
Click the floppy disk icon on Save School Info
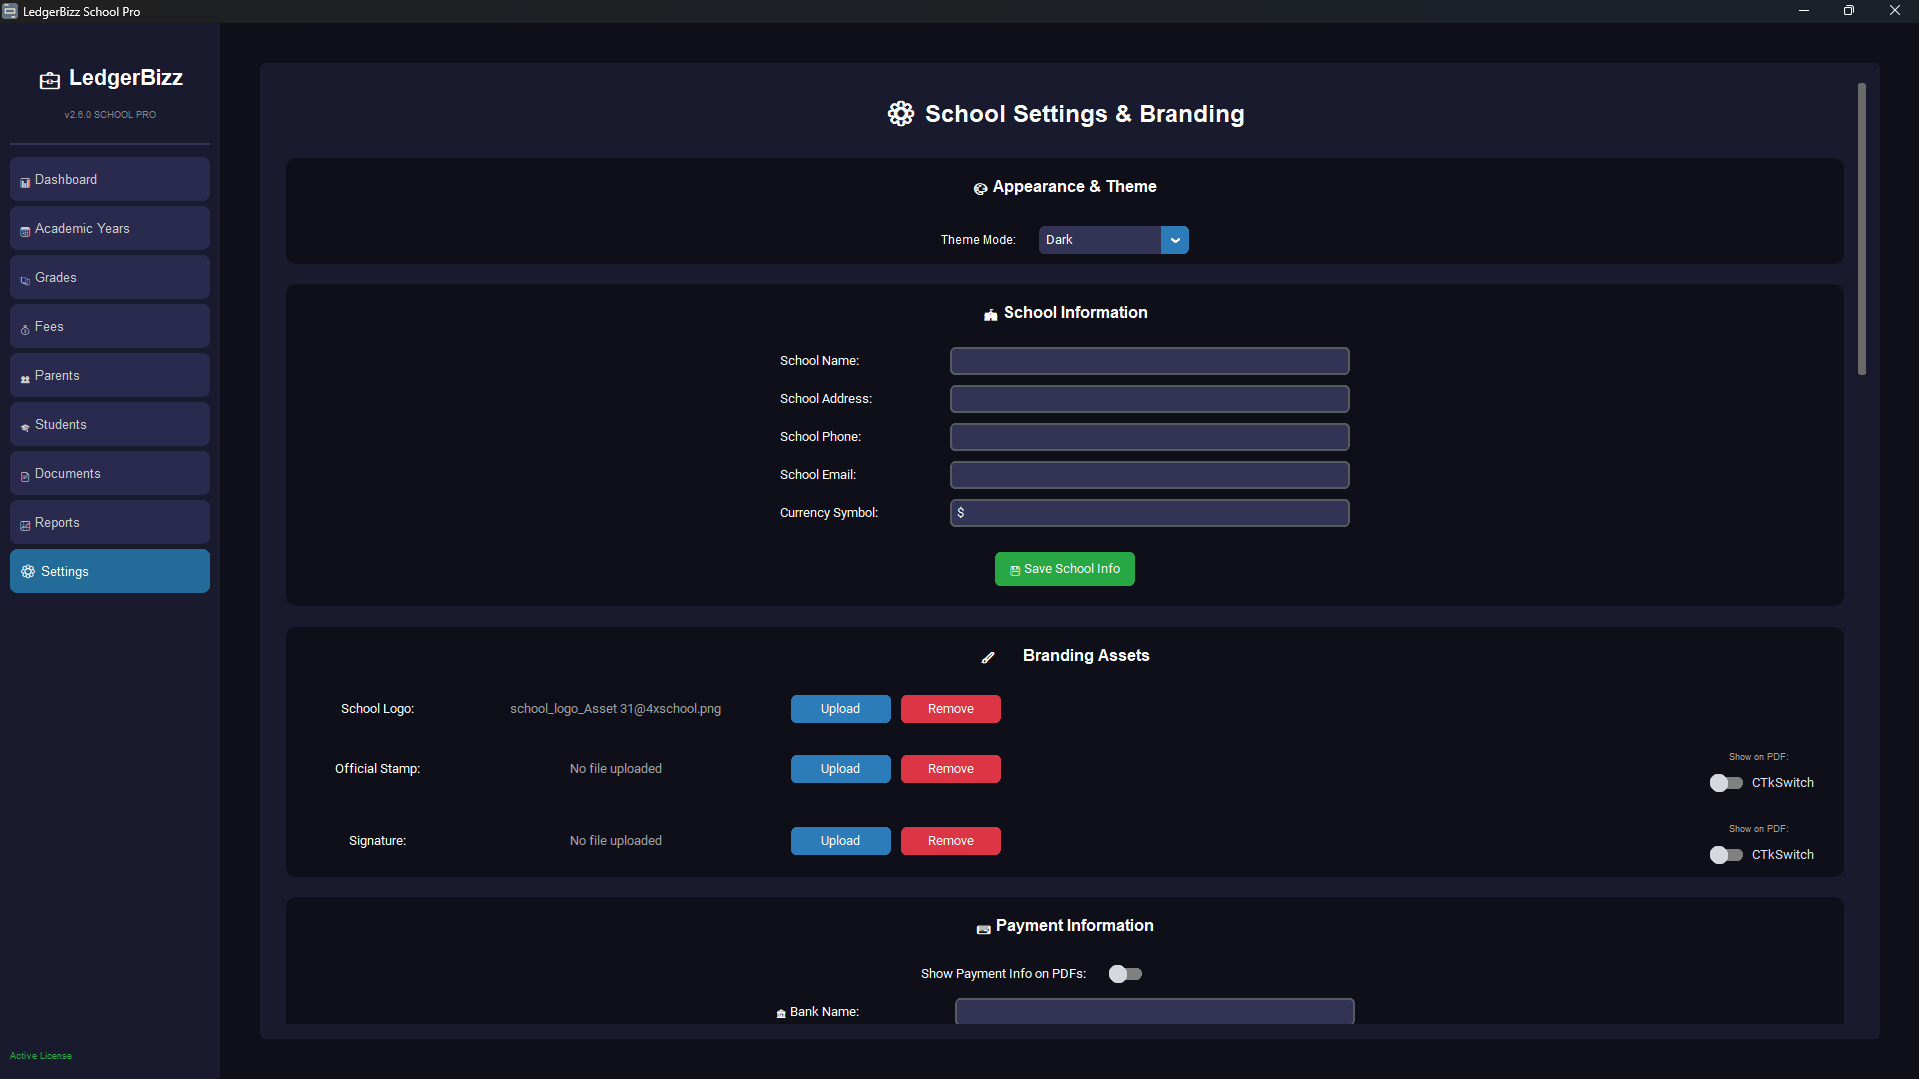(1015, 570)
